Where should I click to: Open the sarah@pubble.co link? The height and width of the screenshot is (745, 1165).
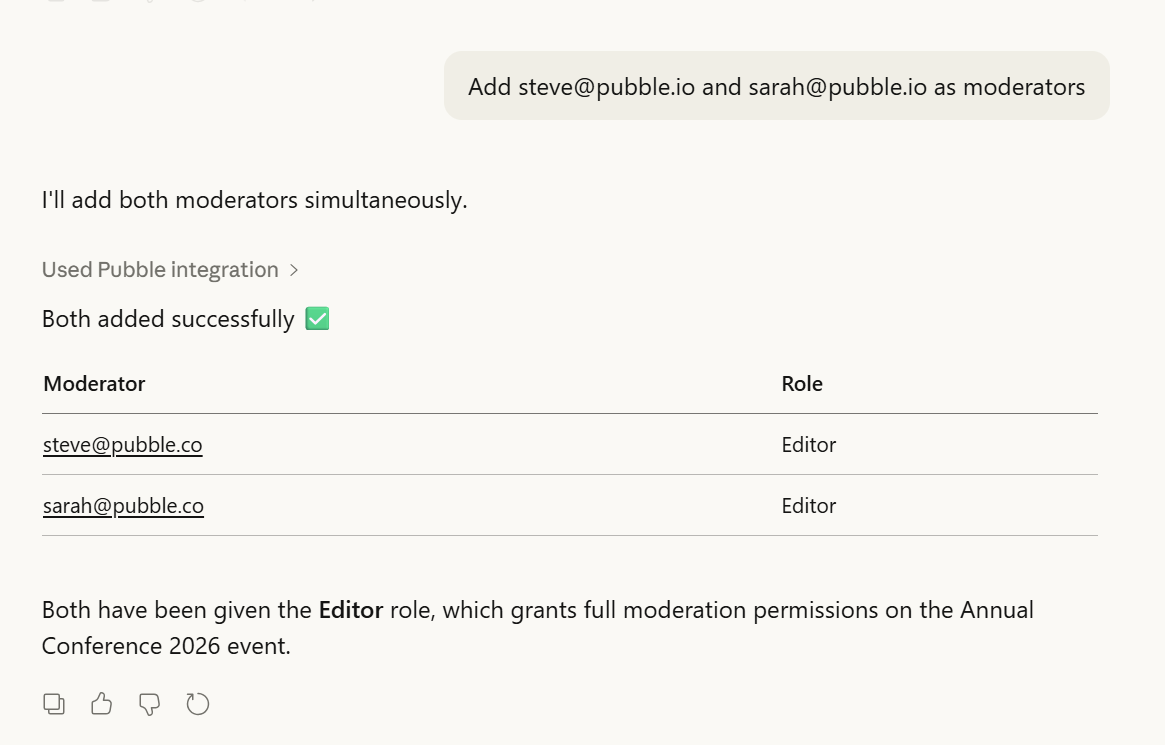click(123, 506)
